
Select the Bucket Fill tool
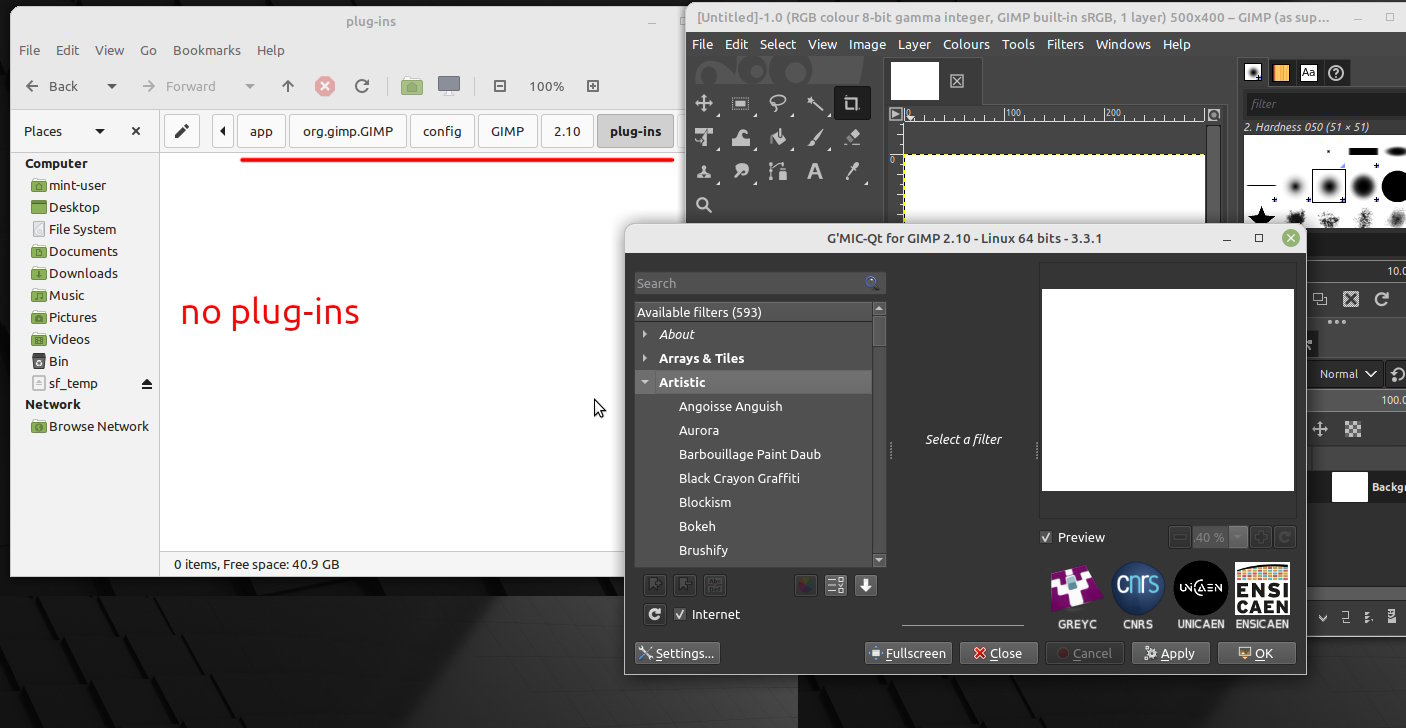tap(778, 137)
